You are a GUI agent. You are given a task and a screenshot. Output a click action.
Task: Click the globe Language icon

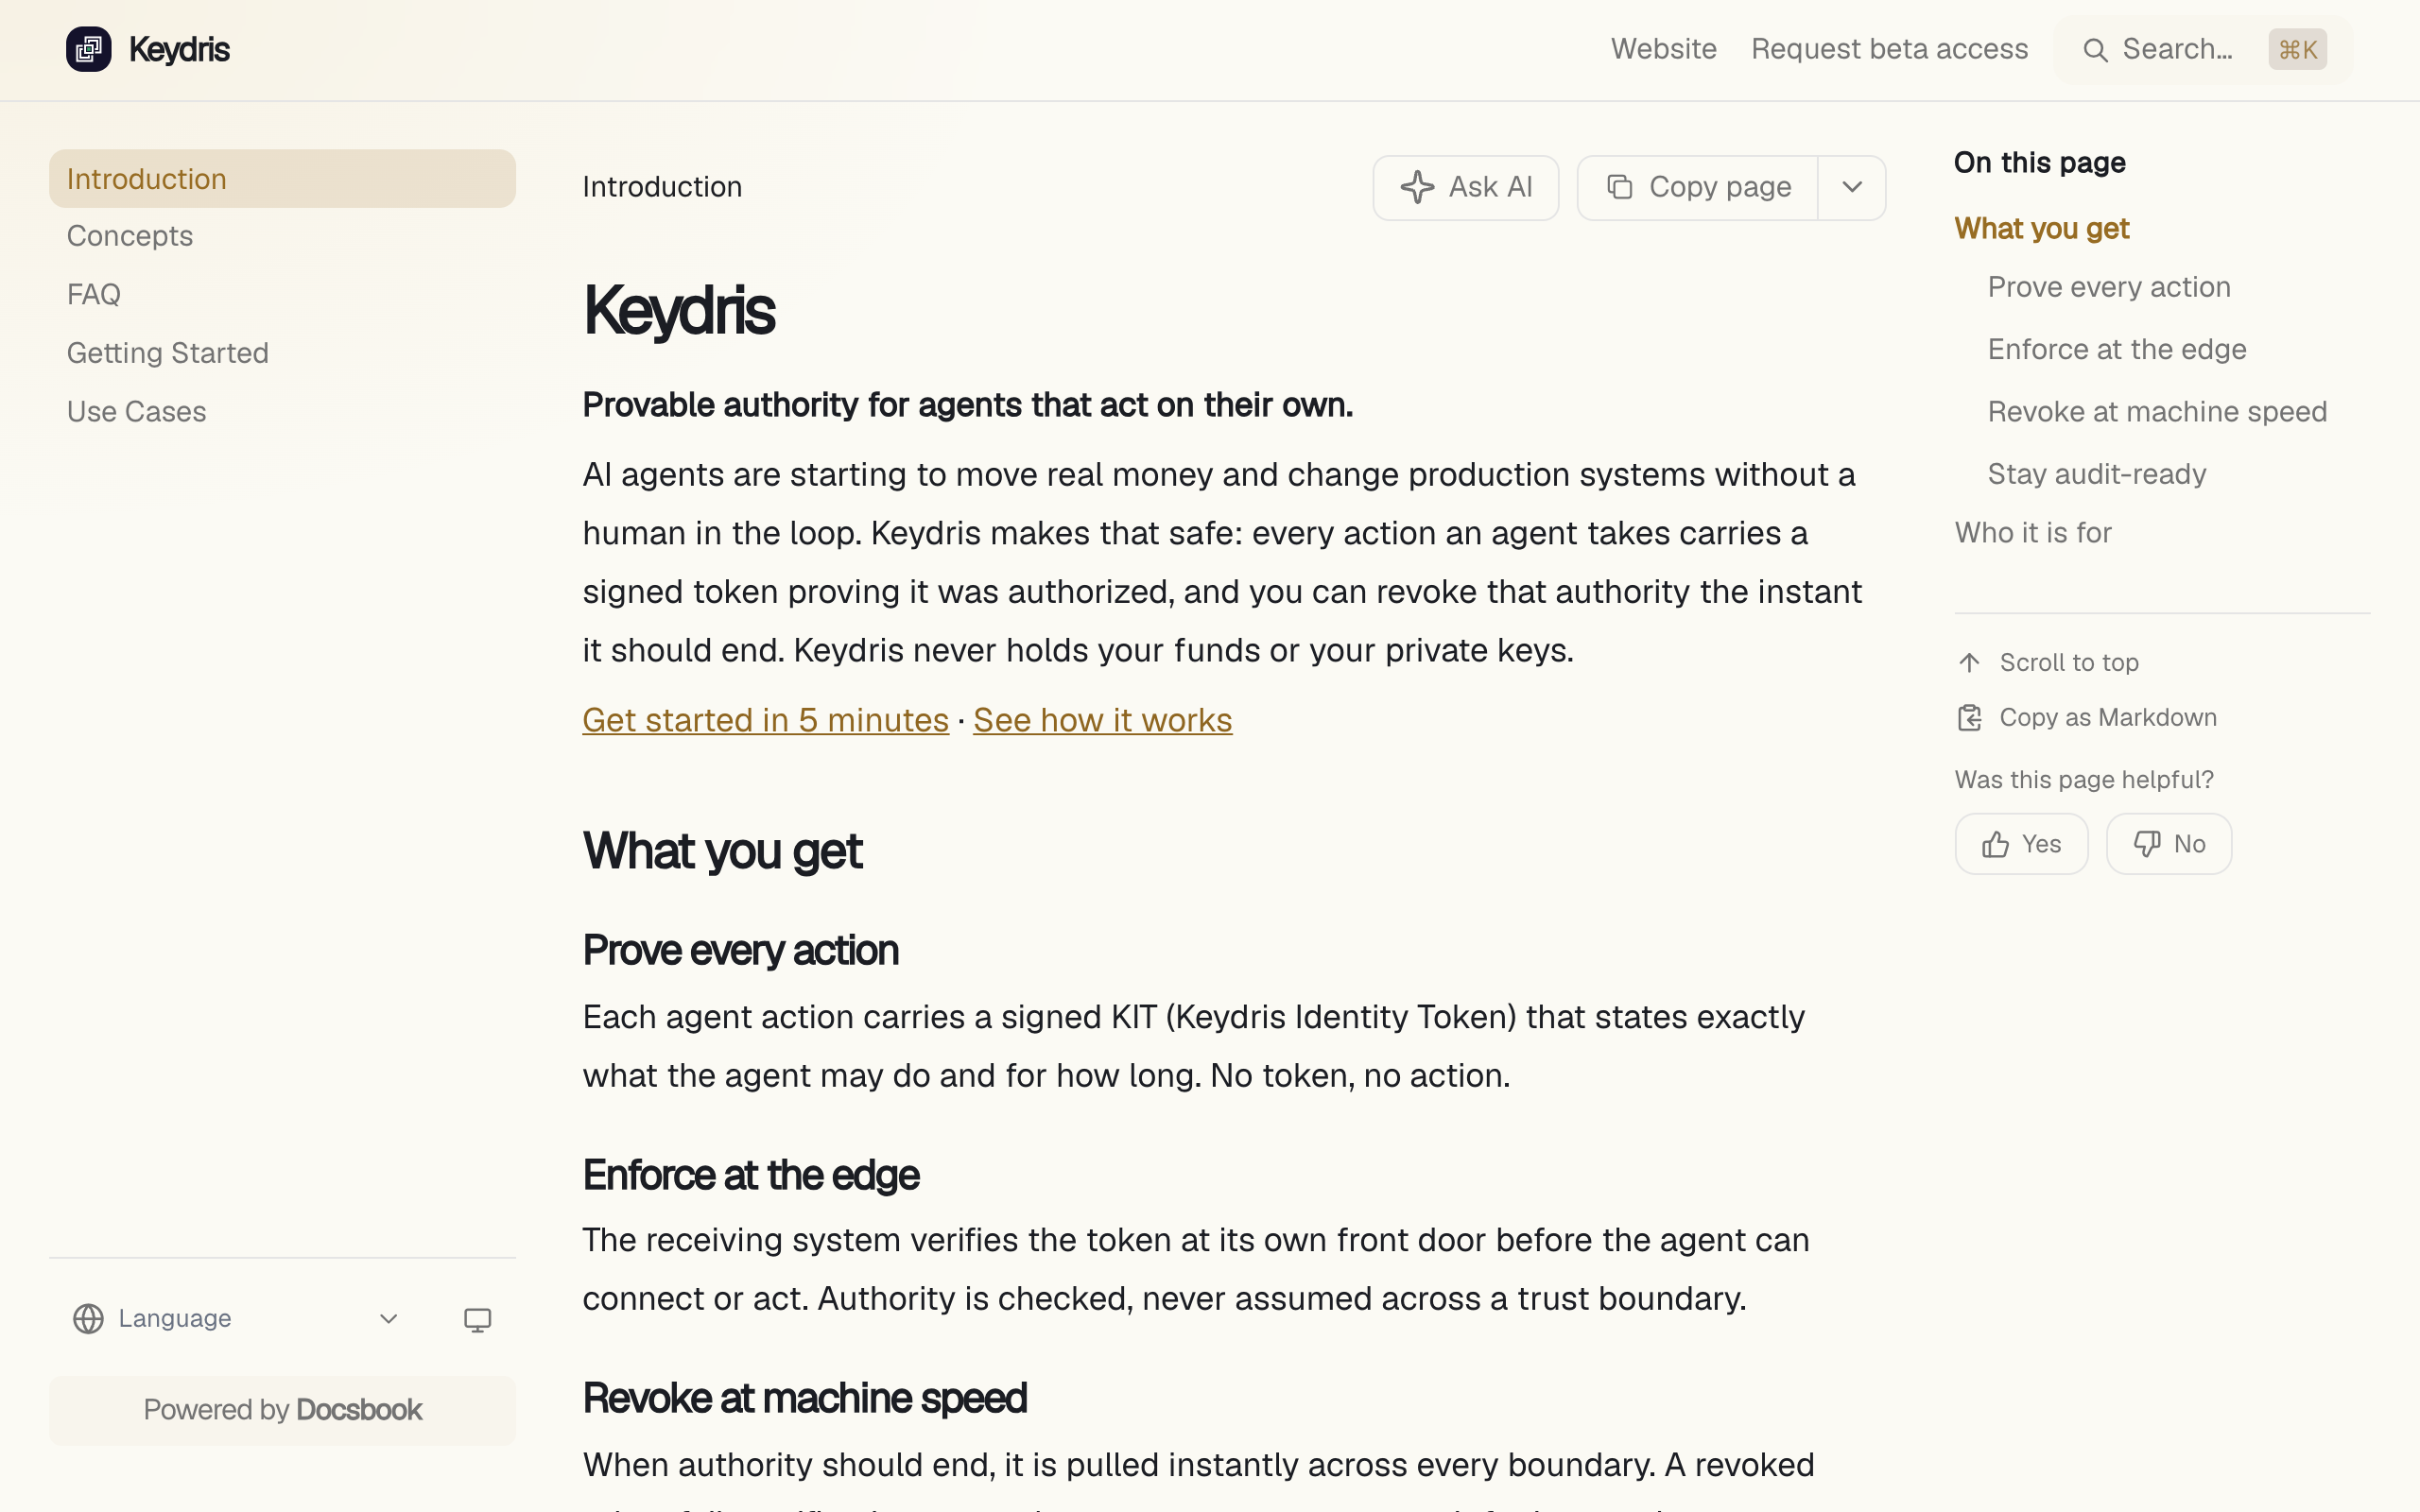pos(88,1319)
